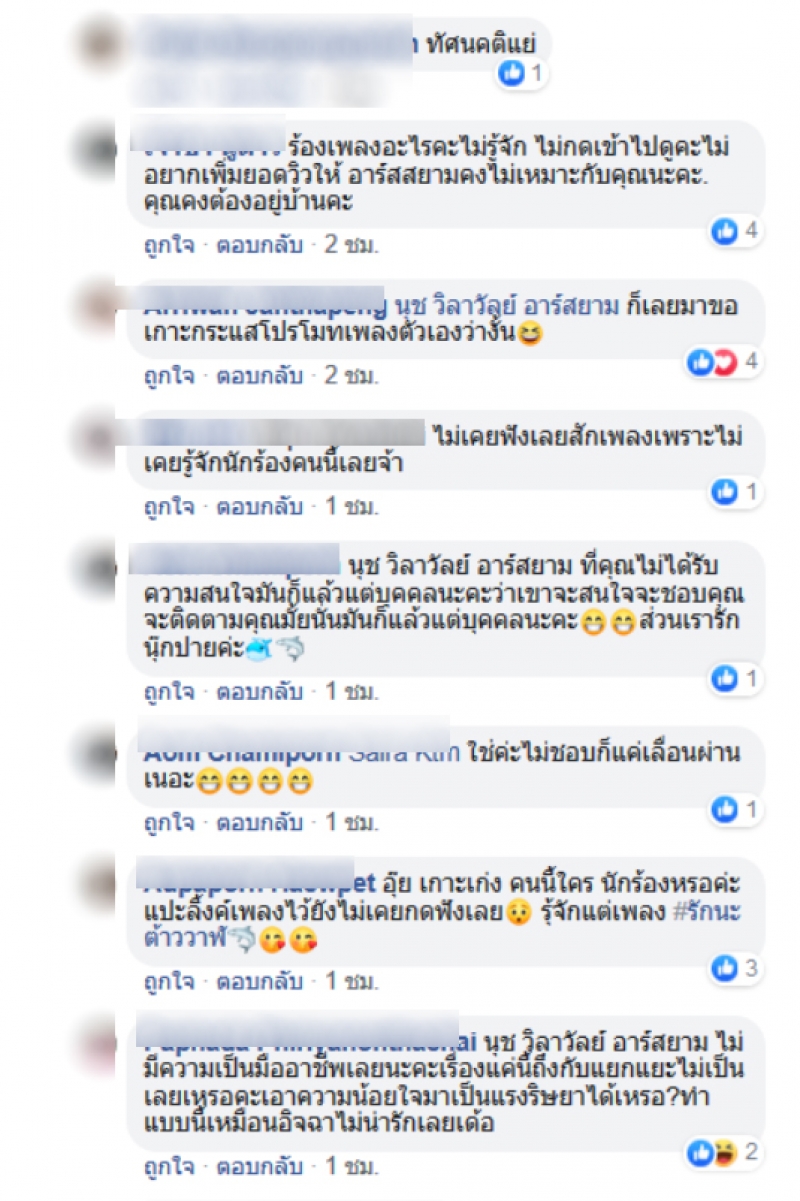The image size is (800, 1201).
Task: Reply to the ร้องเพลงอะไรคะ comment via ตอบกลับ
Action: (x=260, y=244)
